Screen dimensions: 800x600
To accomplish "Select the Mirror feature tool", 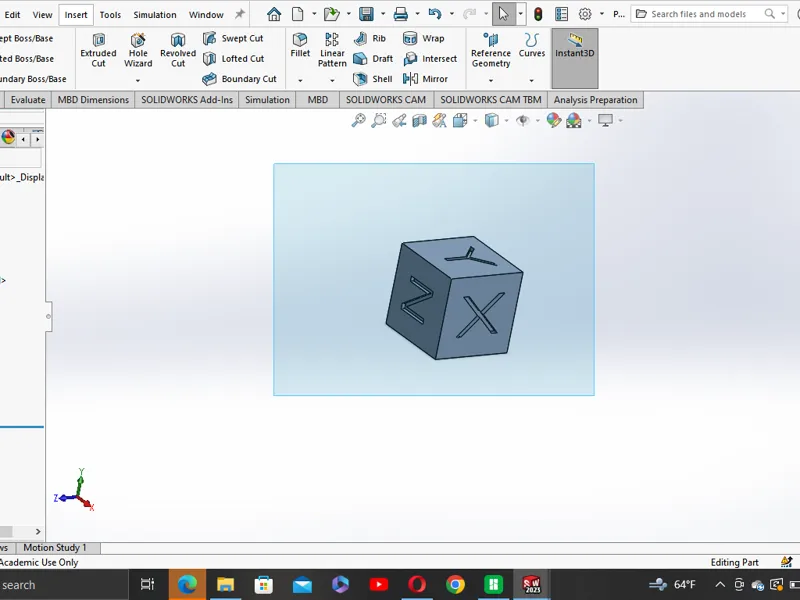I will point(425,79).
